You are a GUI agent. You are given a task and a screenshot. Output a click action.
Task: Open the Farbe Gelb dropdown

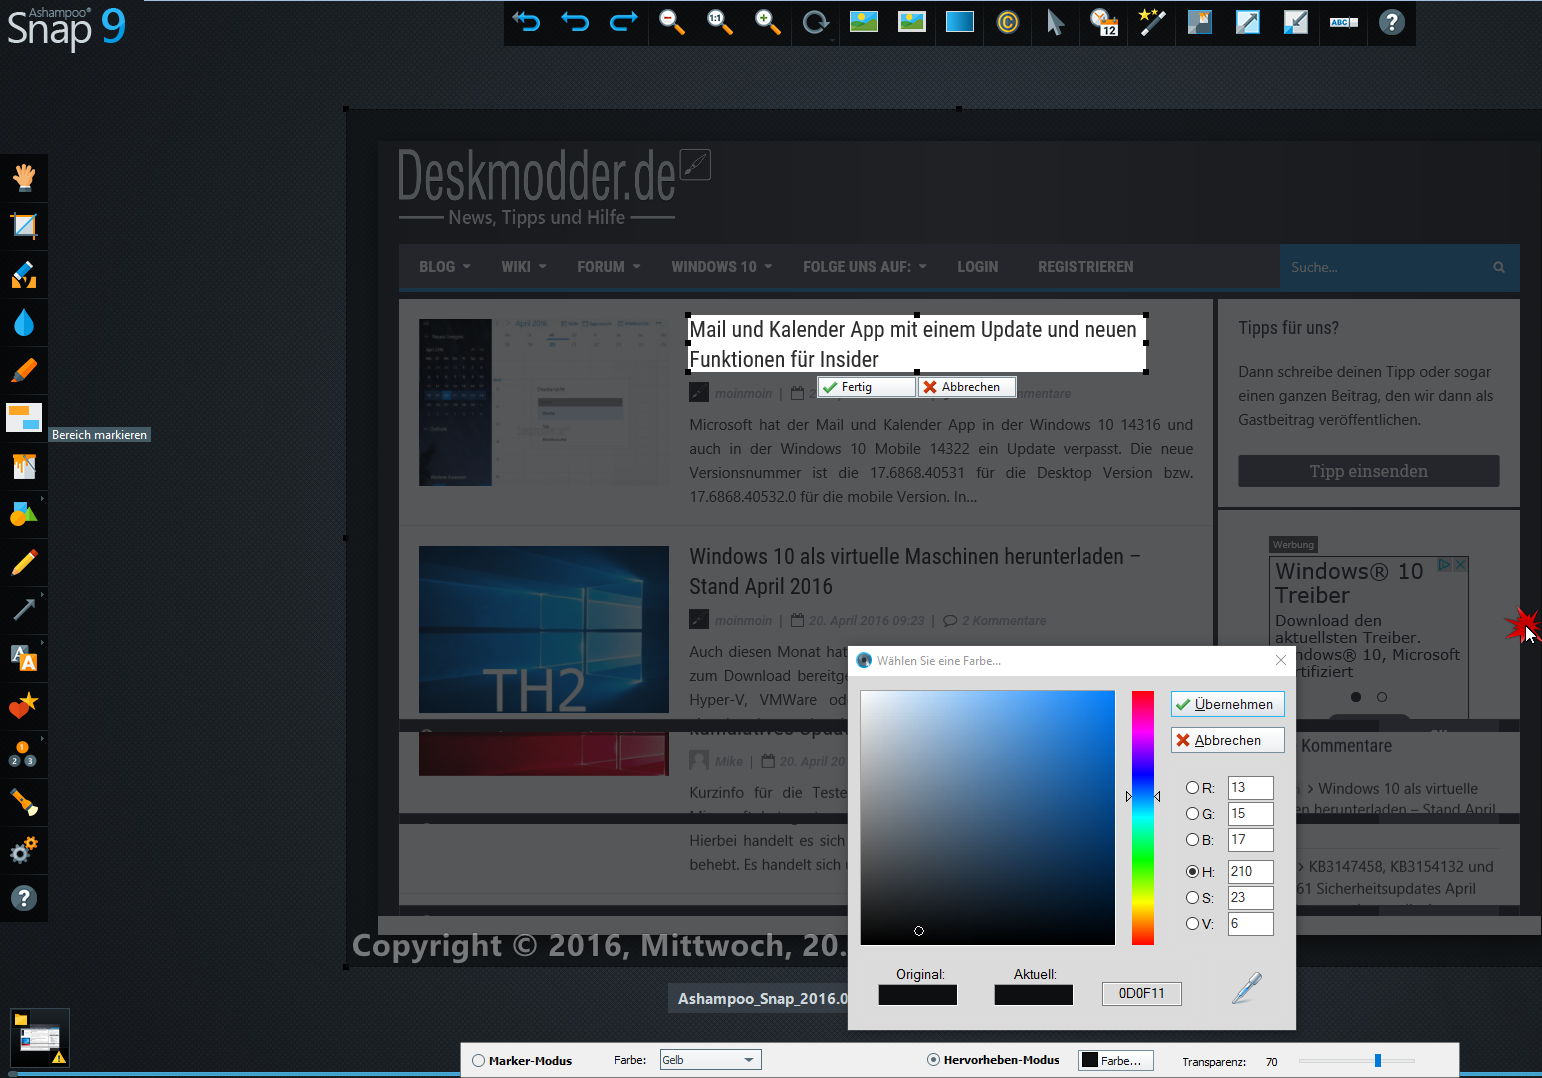click(710, 1060)
